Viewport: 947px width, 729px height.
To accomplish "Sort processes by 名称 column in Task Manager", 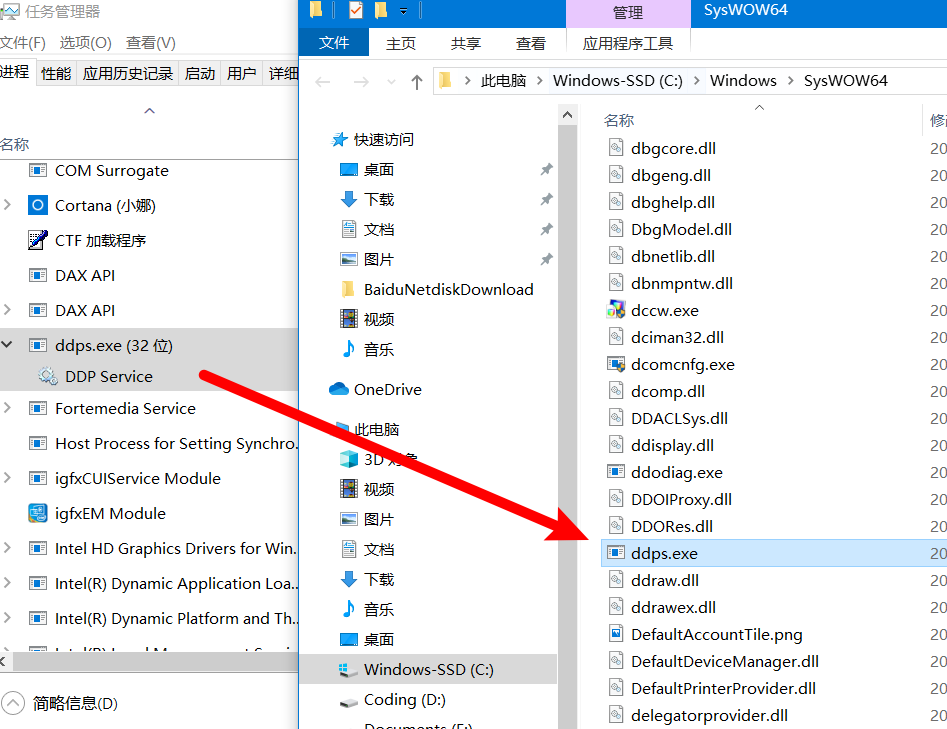I will coord(14,144).
